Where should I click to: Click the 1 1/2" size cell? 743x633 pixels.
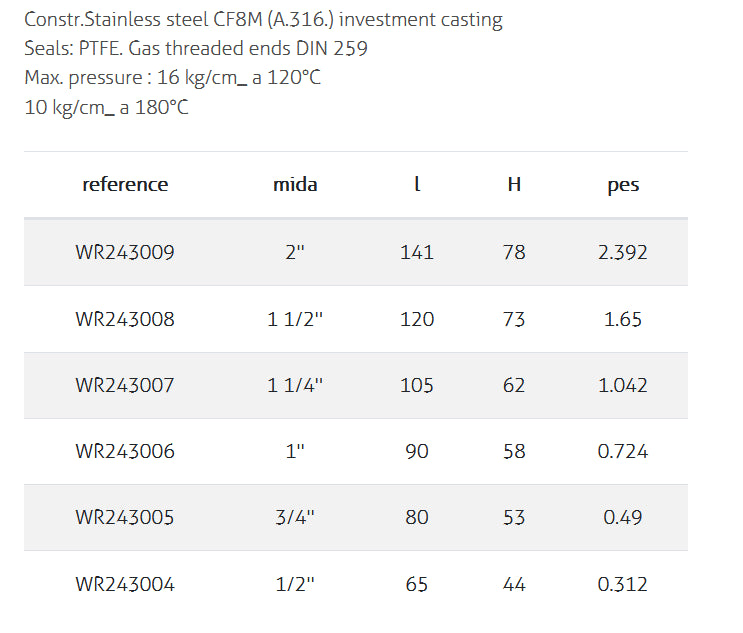[x=295, y=319]
